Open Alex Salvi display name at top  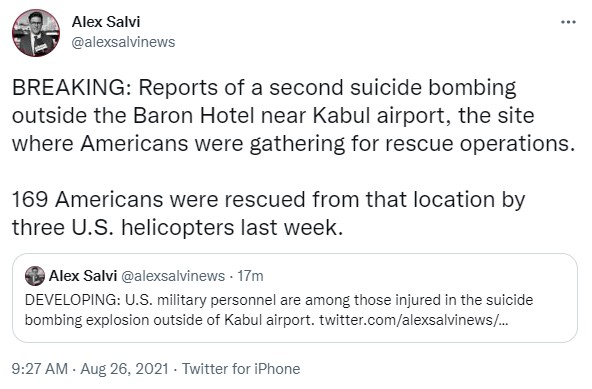pyautogui.click(x=106, y=22)
